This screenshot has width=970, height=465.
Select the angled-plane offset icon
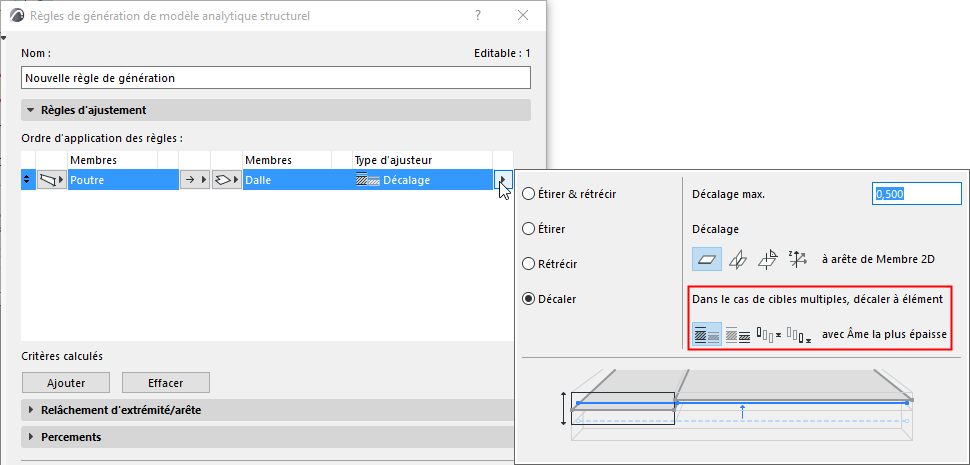pos(767,259)
